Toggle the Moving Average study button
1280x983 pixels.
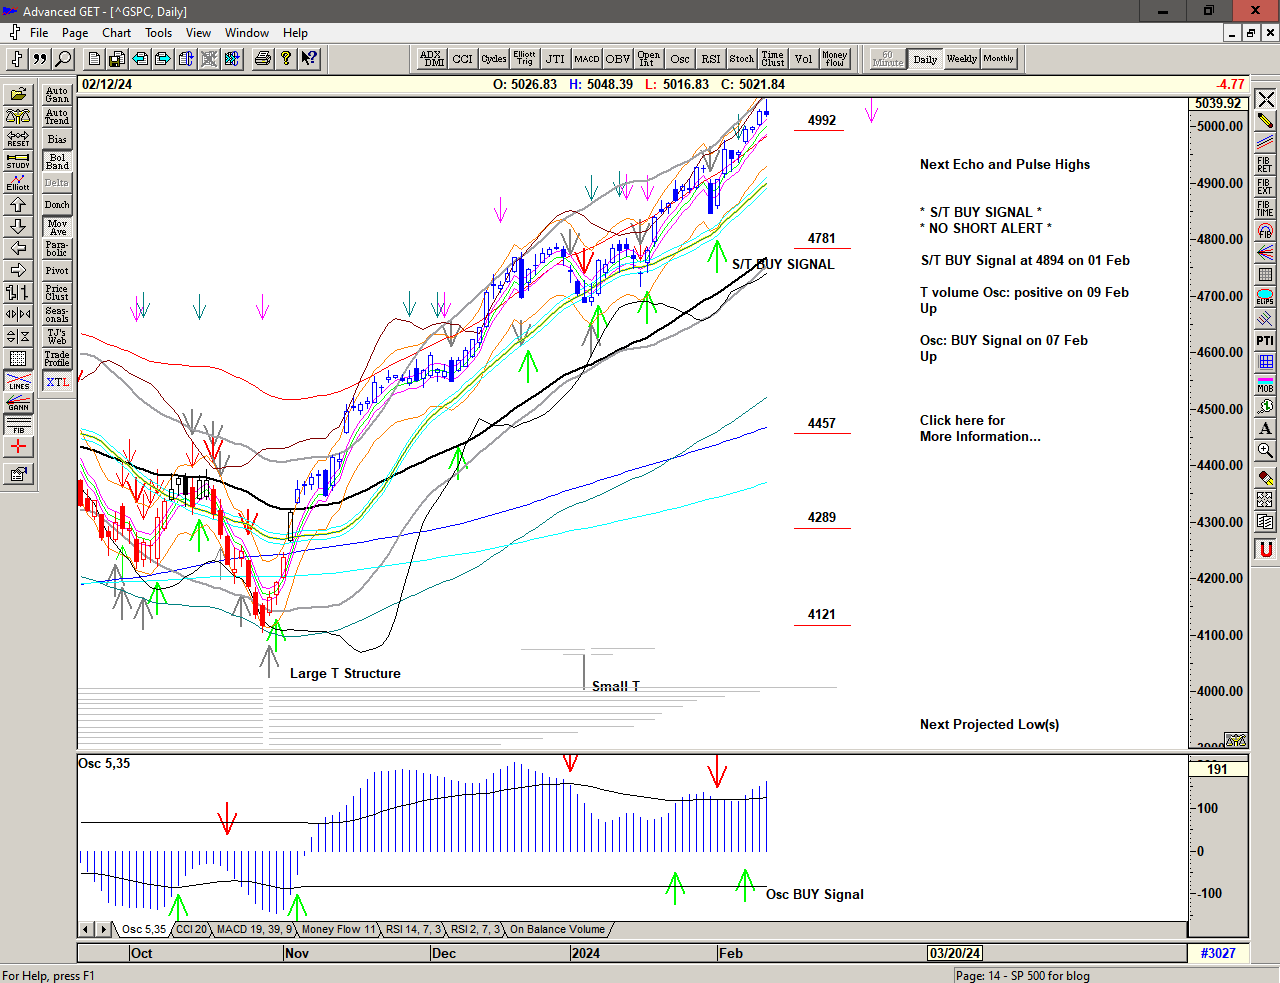click(x=57, y=227)
